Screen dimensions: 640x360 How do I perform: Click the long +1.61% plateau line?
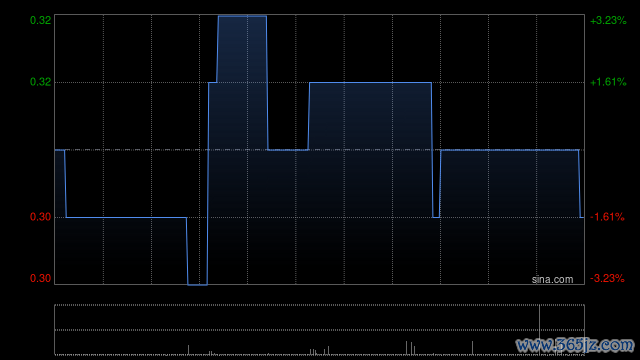click(370, 82)
